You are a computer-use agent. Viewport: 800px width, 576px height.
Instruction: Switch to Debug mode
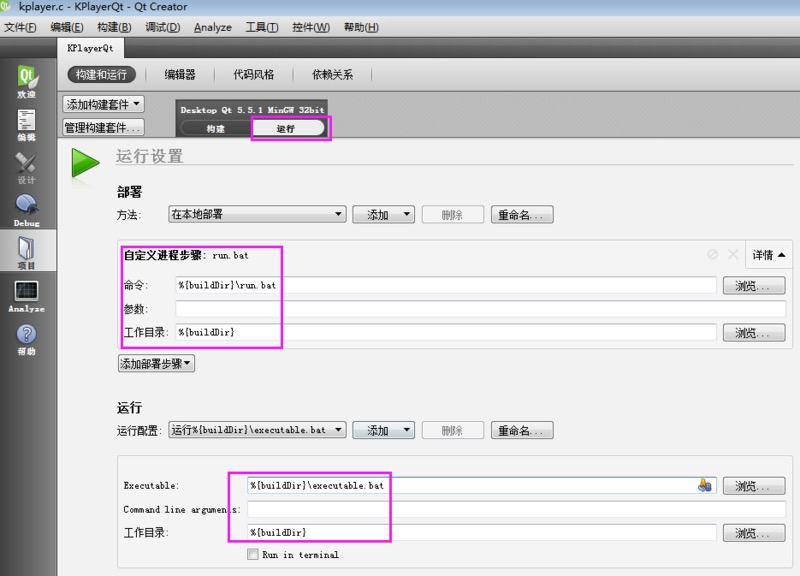click(x=27, y=211)
